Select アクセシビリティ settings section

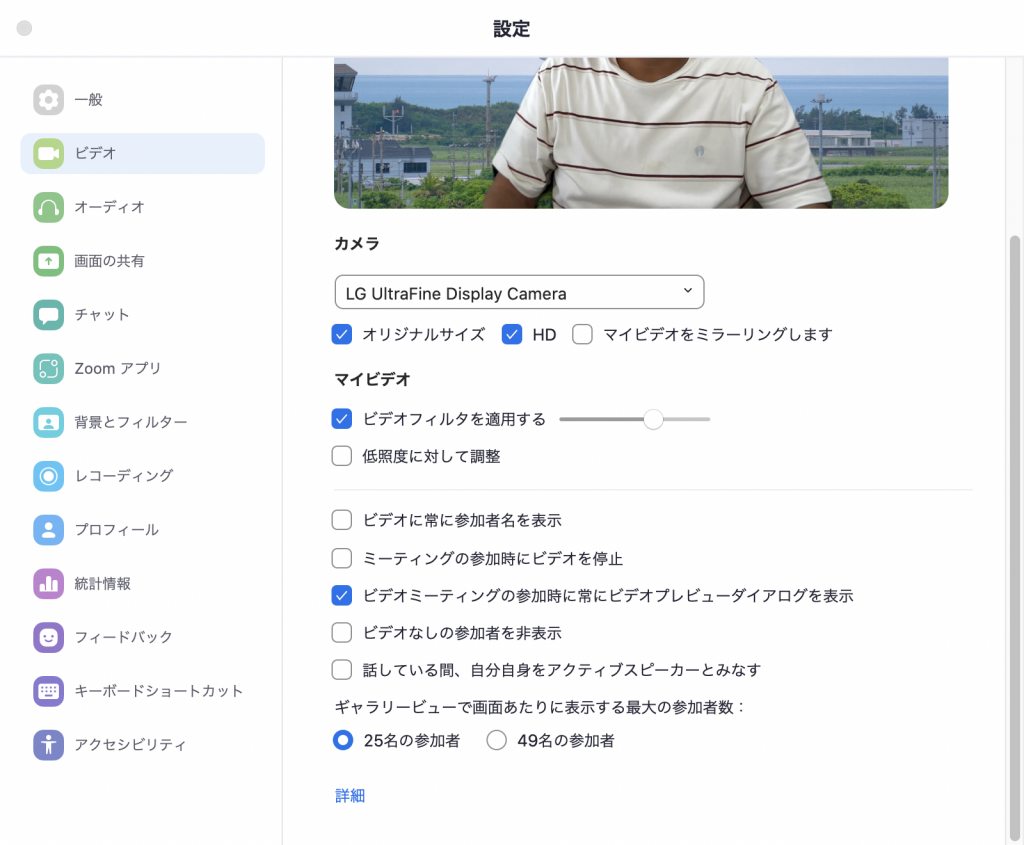(x=142, y=744)
